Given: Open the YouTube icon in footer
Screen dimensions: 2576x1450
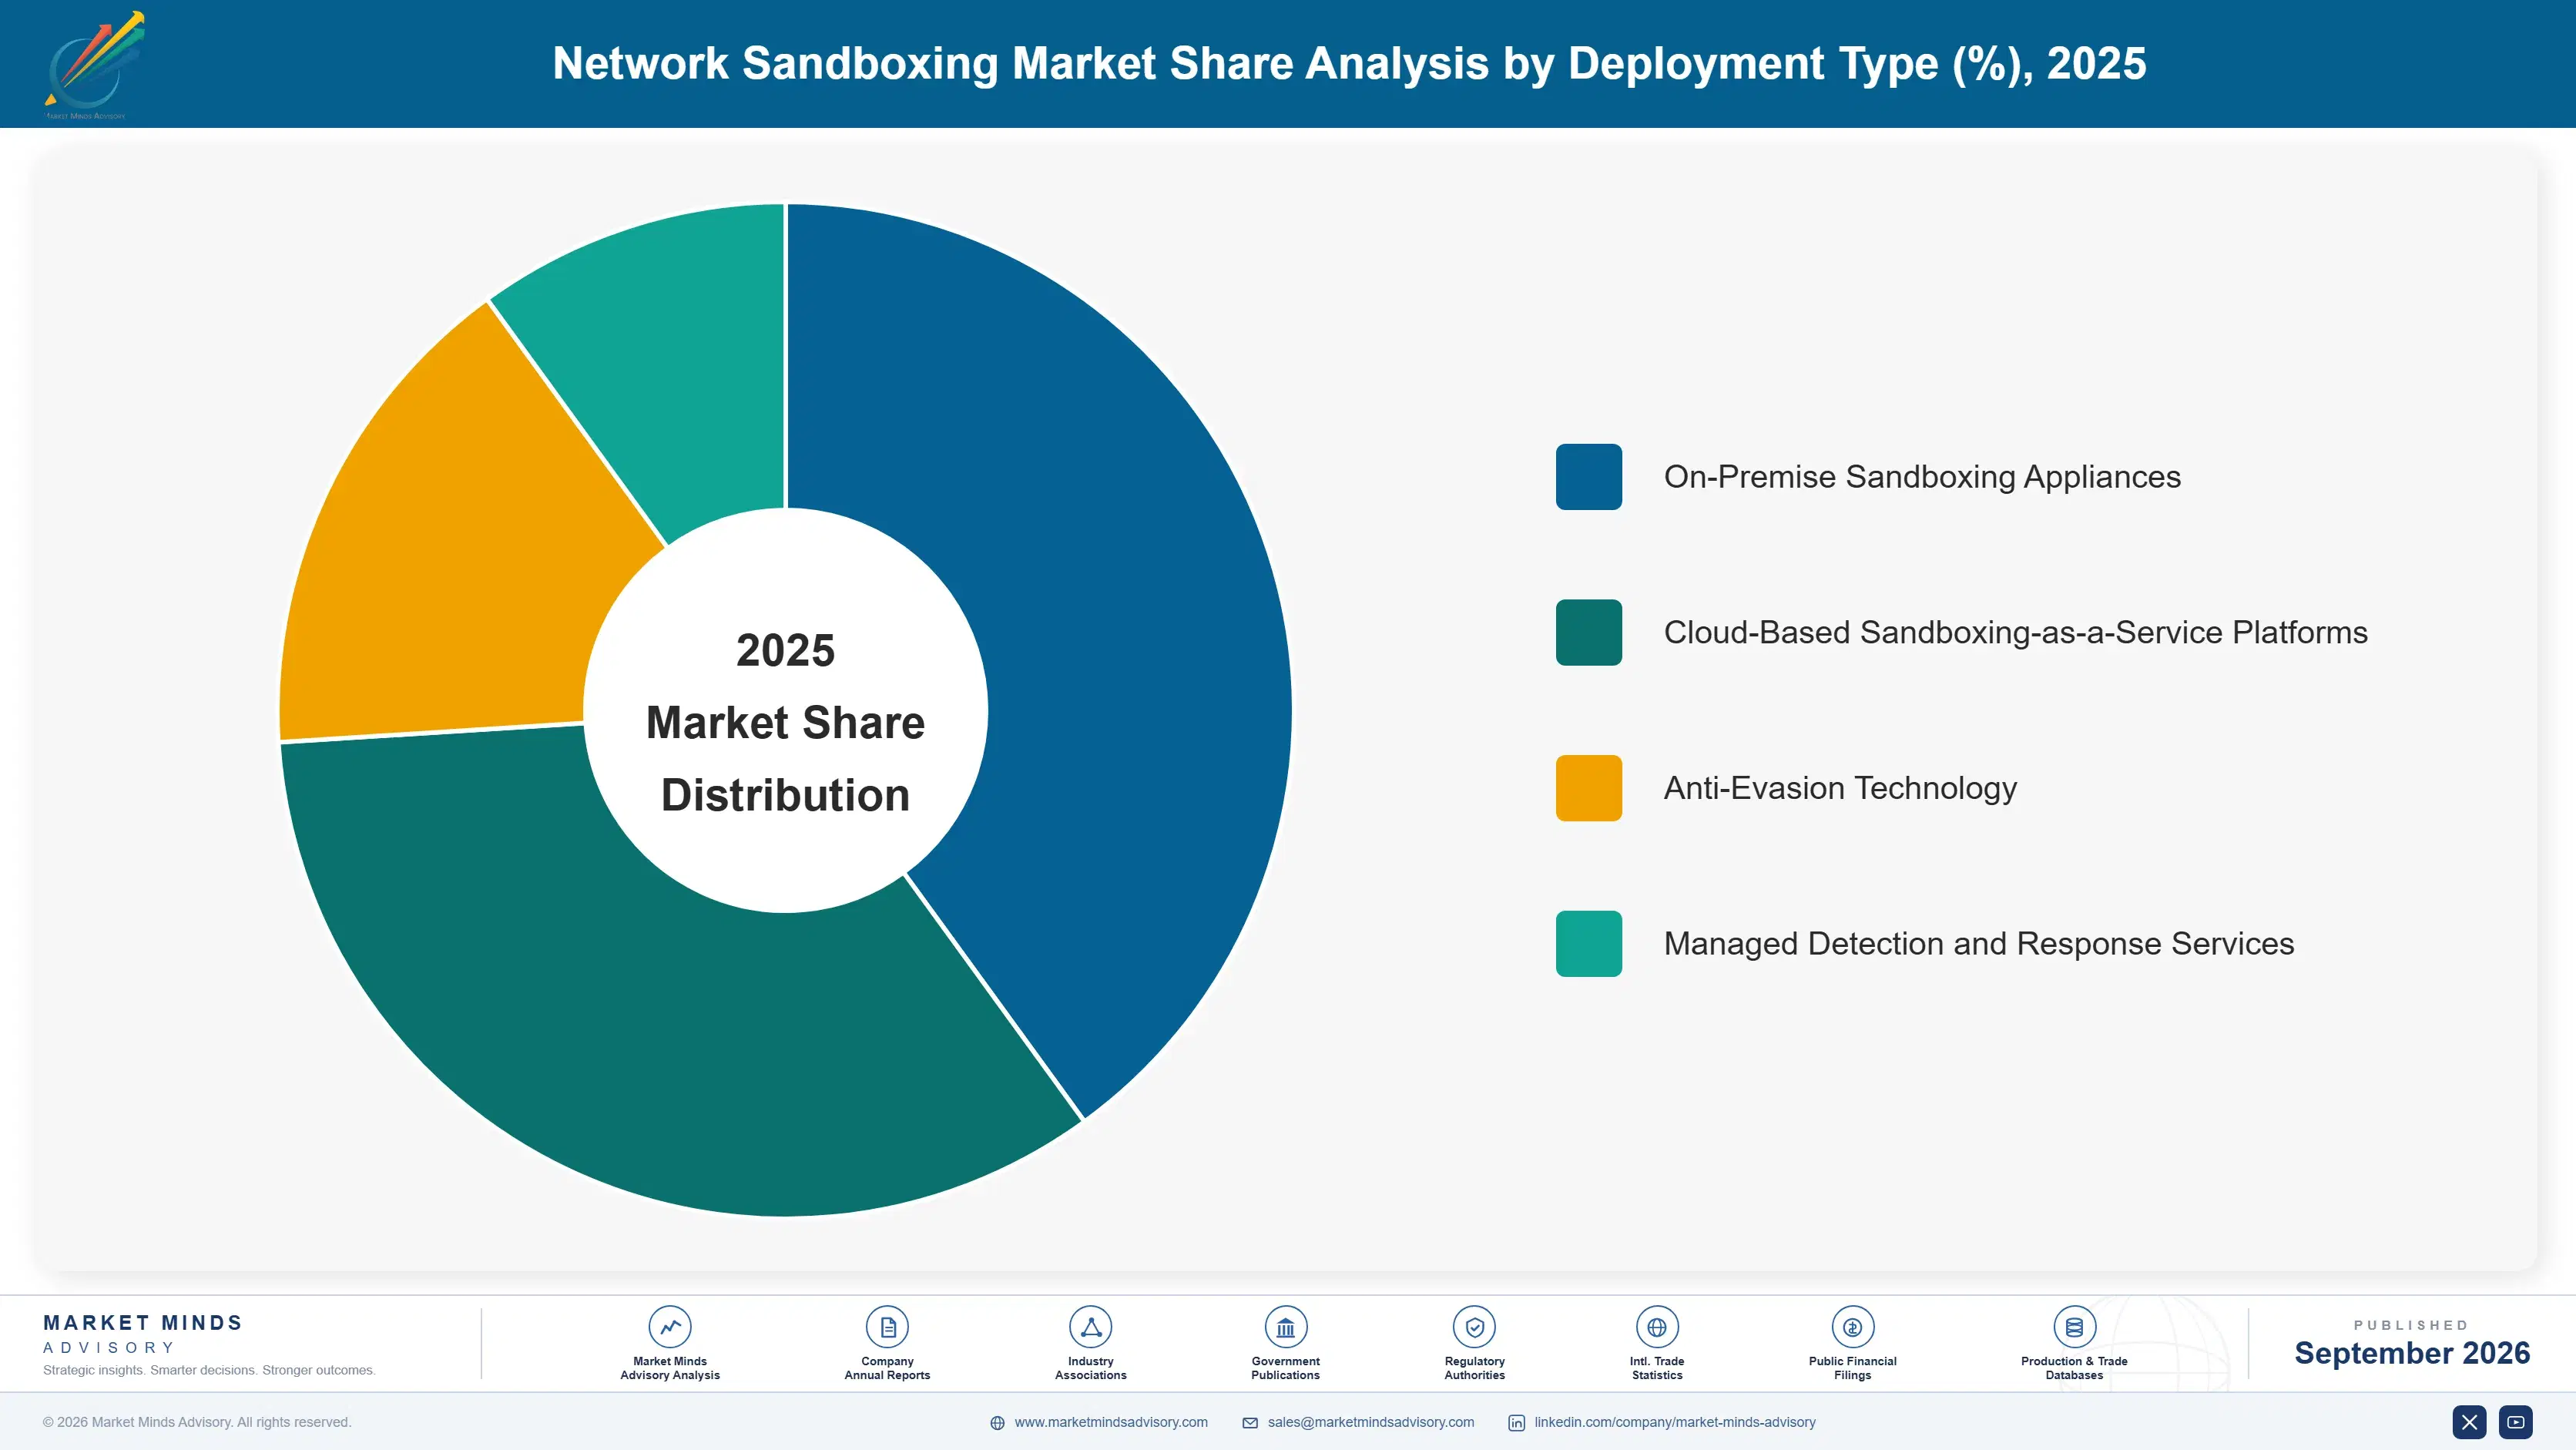Looking at the screenshot, I should (x=2515, y=1422).
